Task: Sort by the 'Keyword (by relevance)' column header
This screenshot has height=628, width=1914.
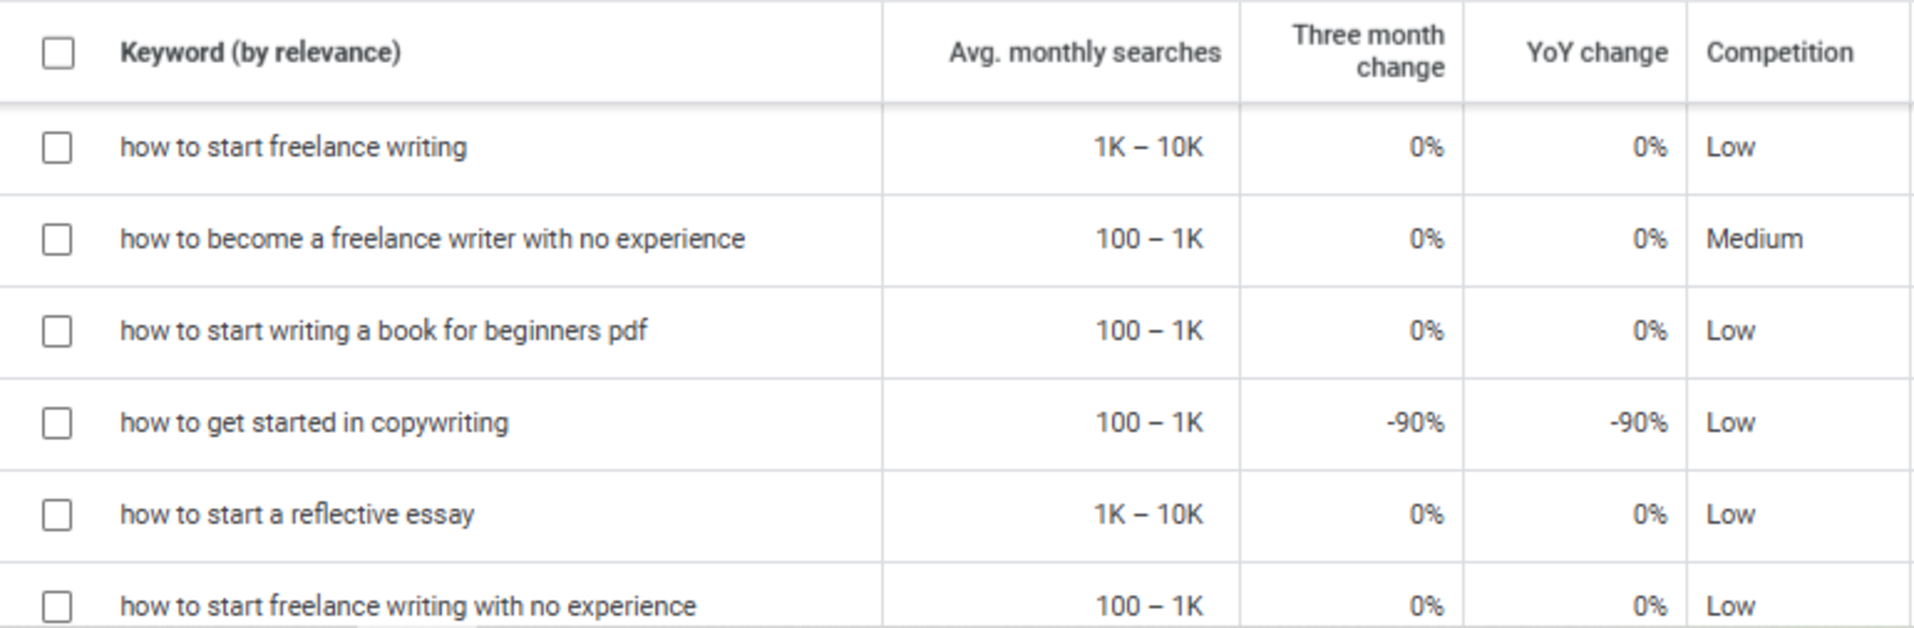Action: 260,53
